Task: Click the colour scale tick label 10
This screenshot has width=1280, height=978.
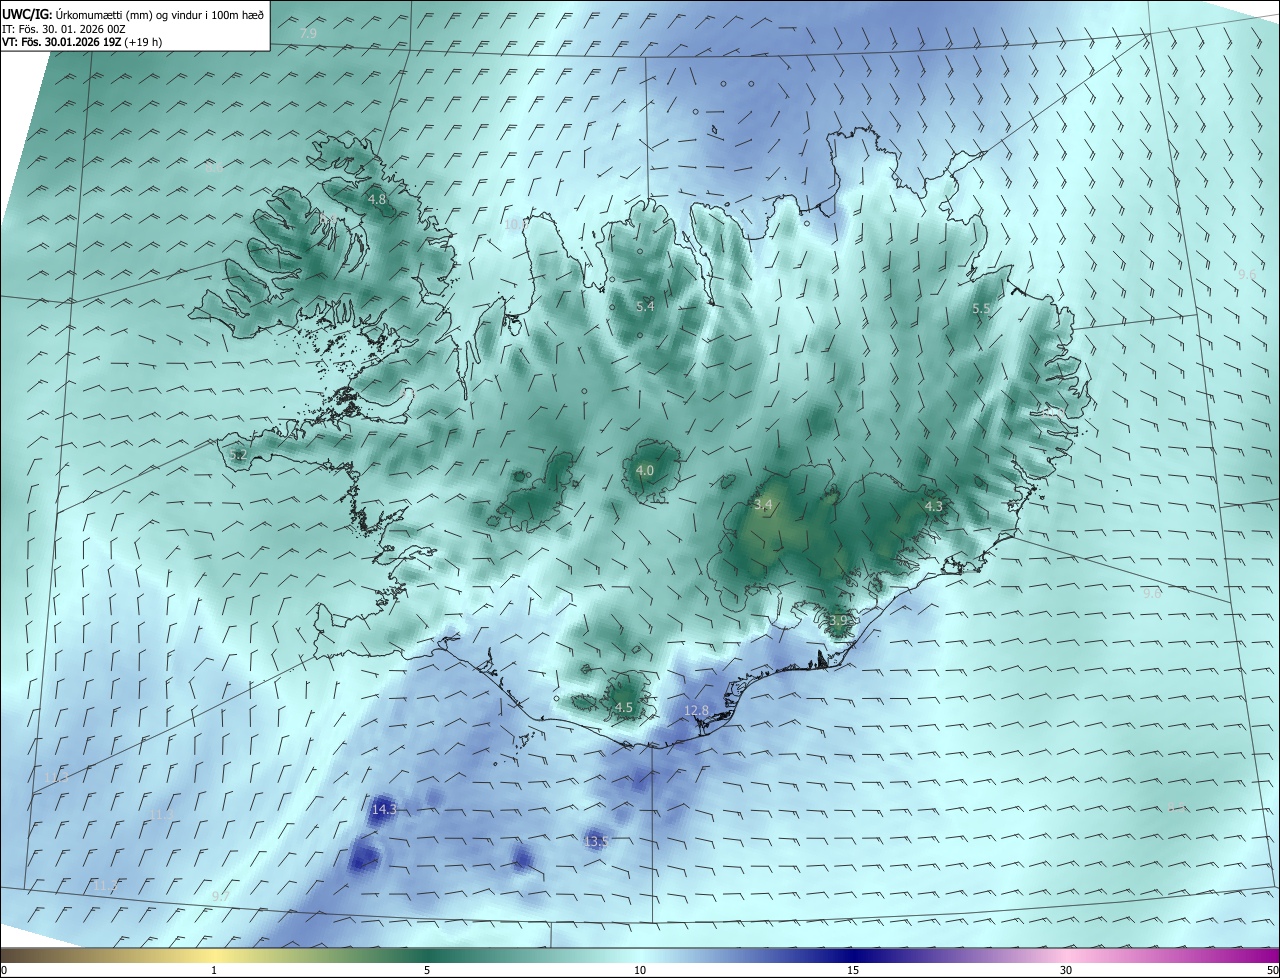Action: [640, 970]
